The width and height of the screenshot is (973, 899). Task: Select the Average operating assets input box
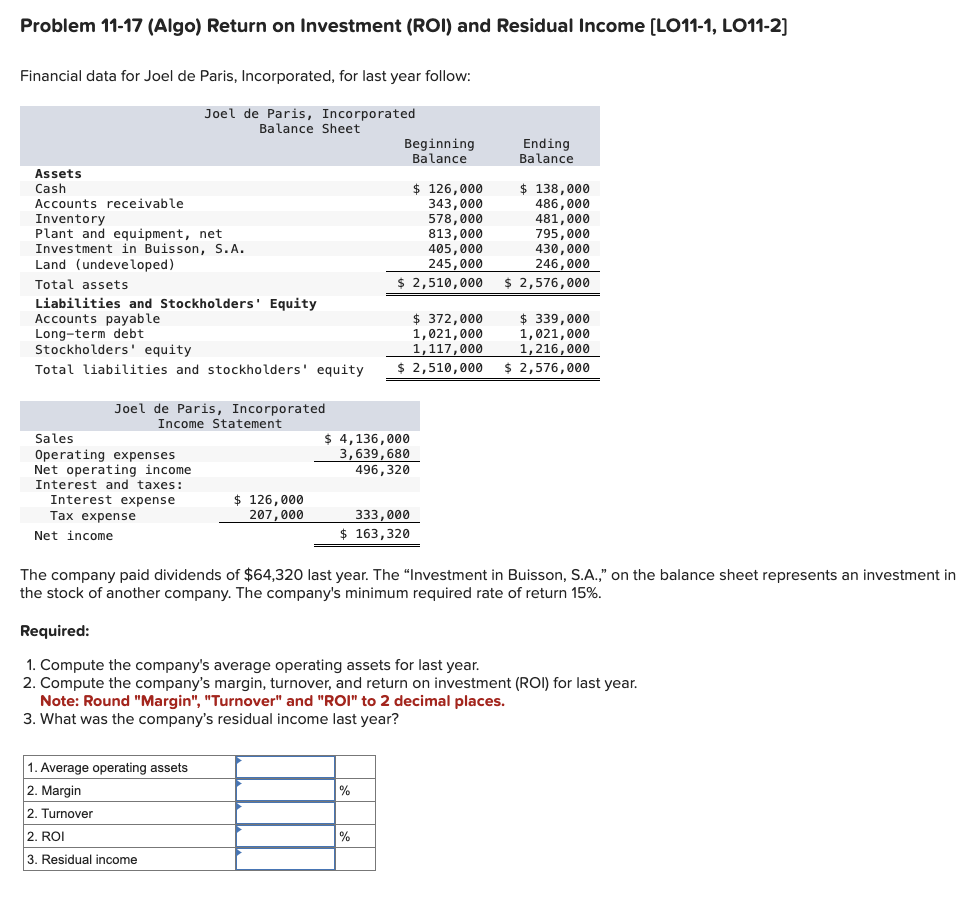point(285,767)
